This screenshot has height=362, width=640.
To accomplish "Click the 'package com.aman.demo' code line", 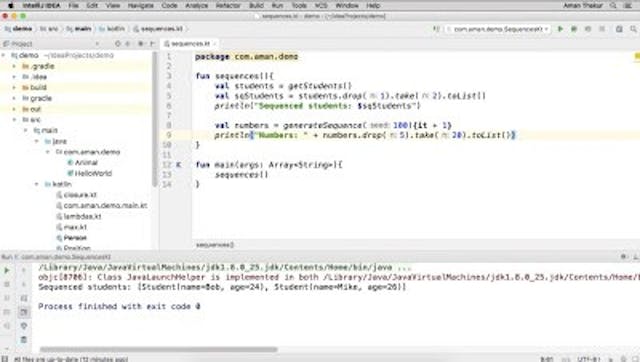I will (247, 57).
